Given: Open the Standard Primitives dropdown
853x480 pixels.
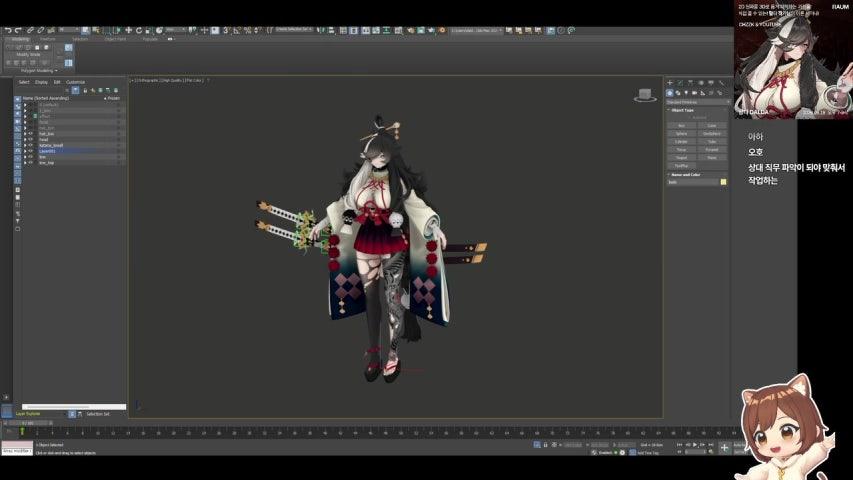Looking at the screenshot, I should click(697, 102).
